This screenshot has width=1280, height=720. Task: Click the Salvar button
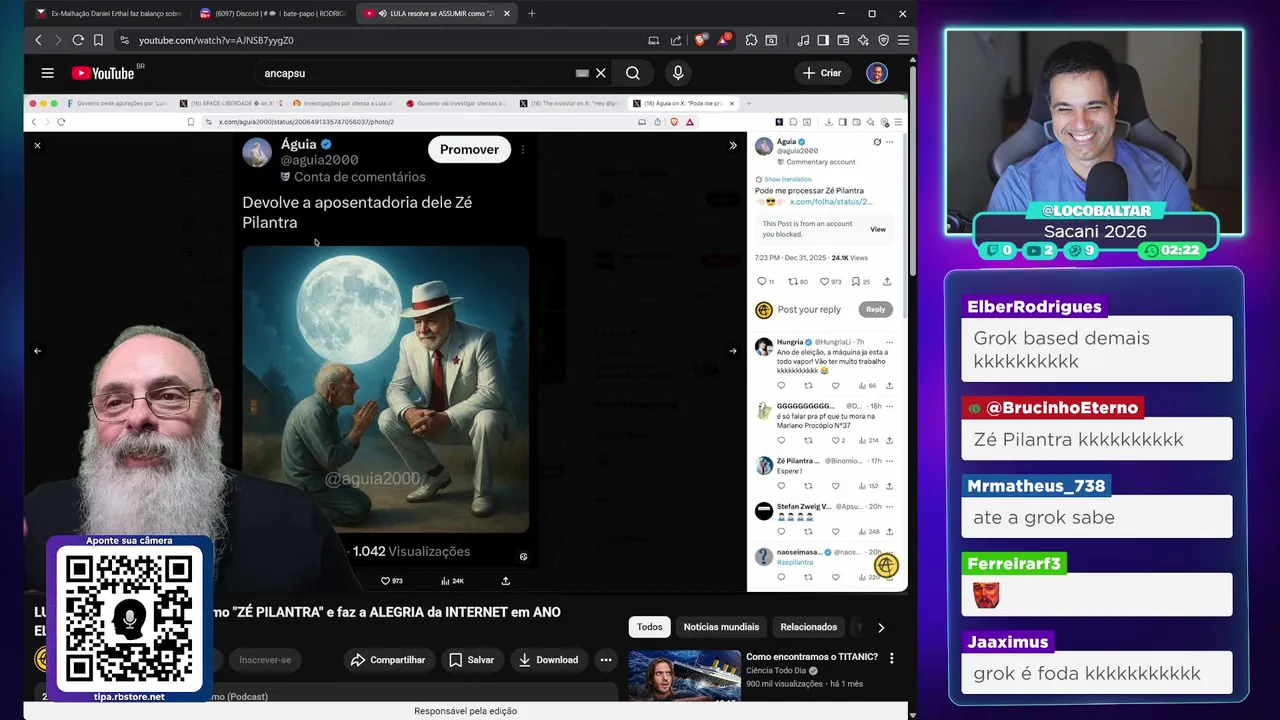coord(471,660)
